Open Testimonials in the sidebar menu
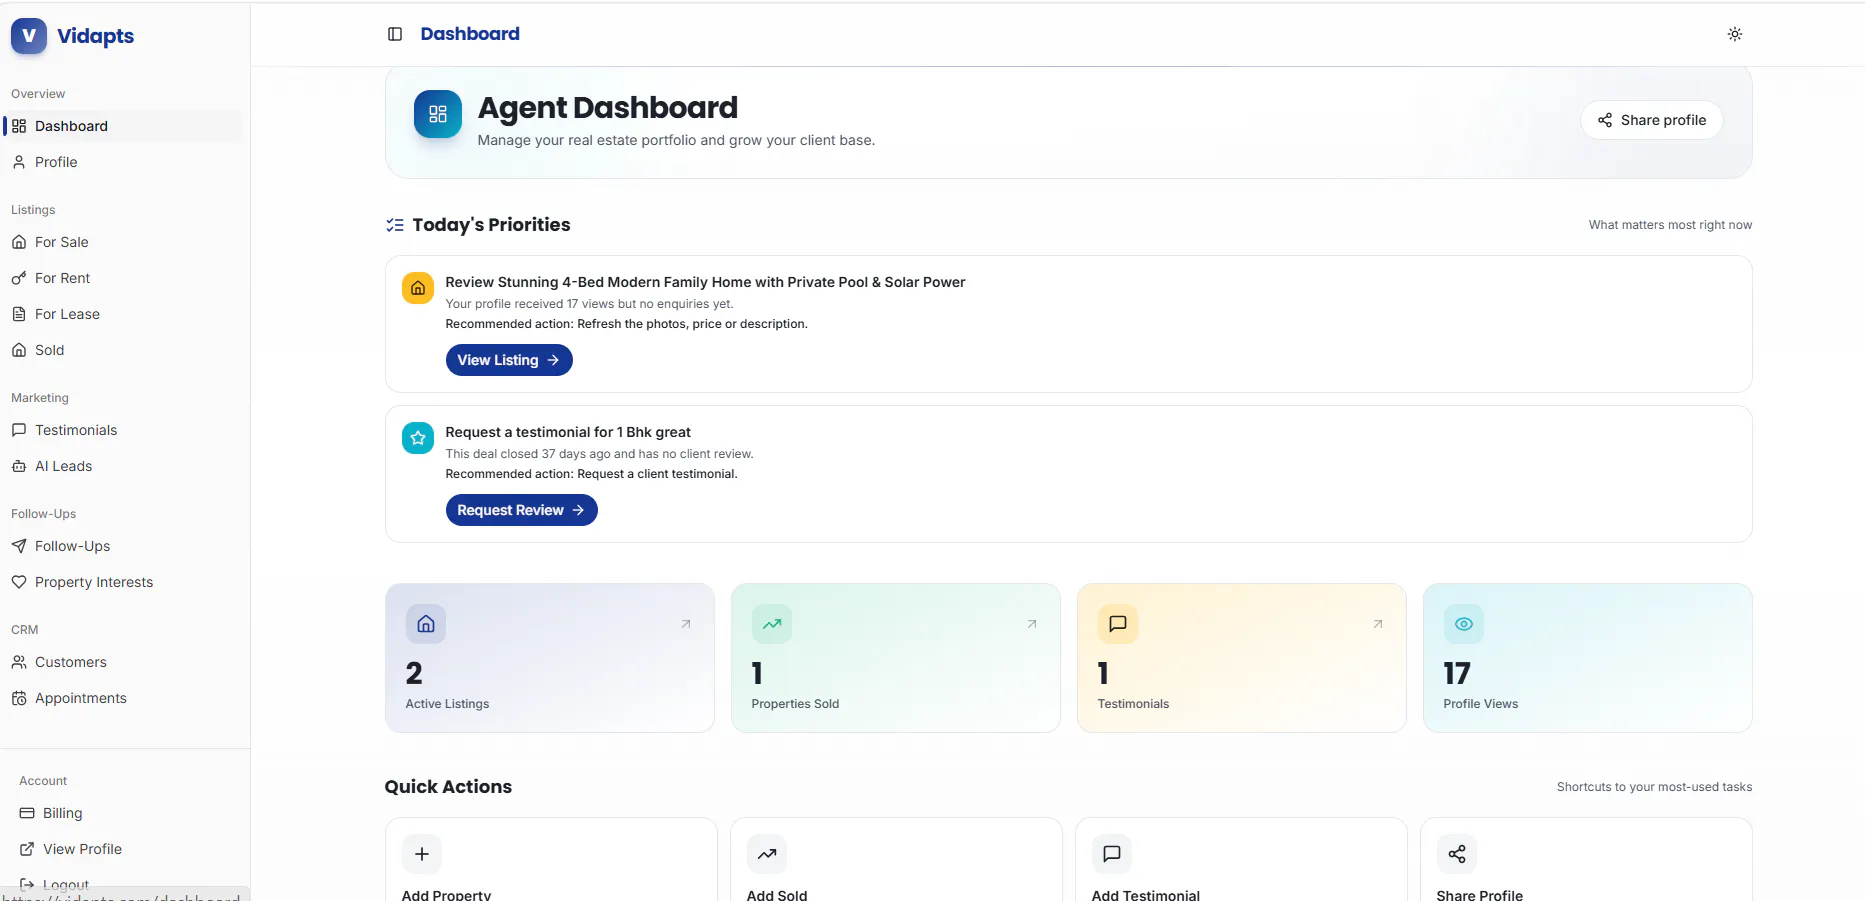The image size is (1865, 901). click(123, 430)
